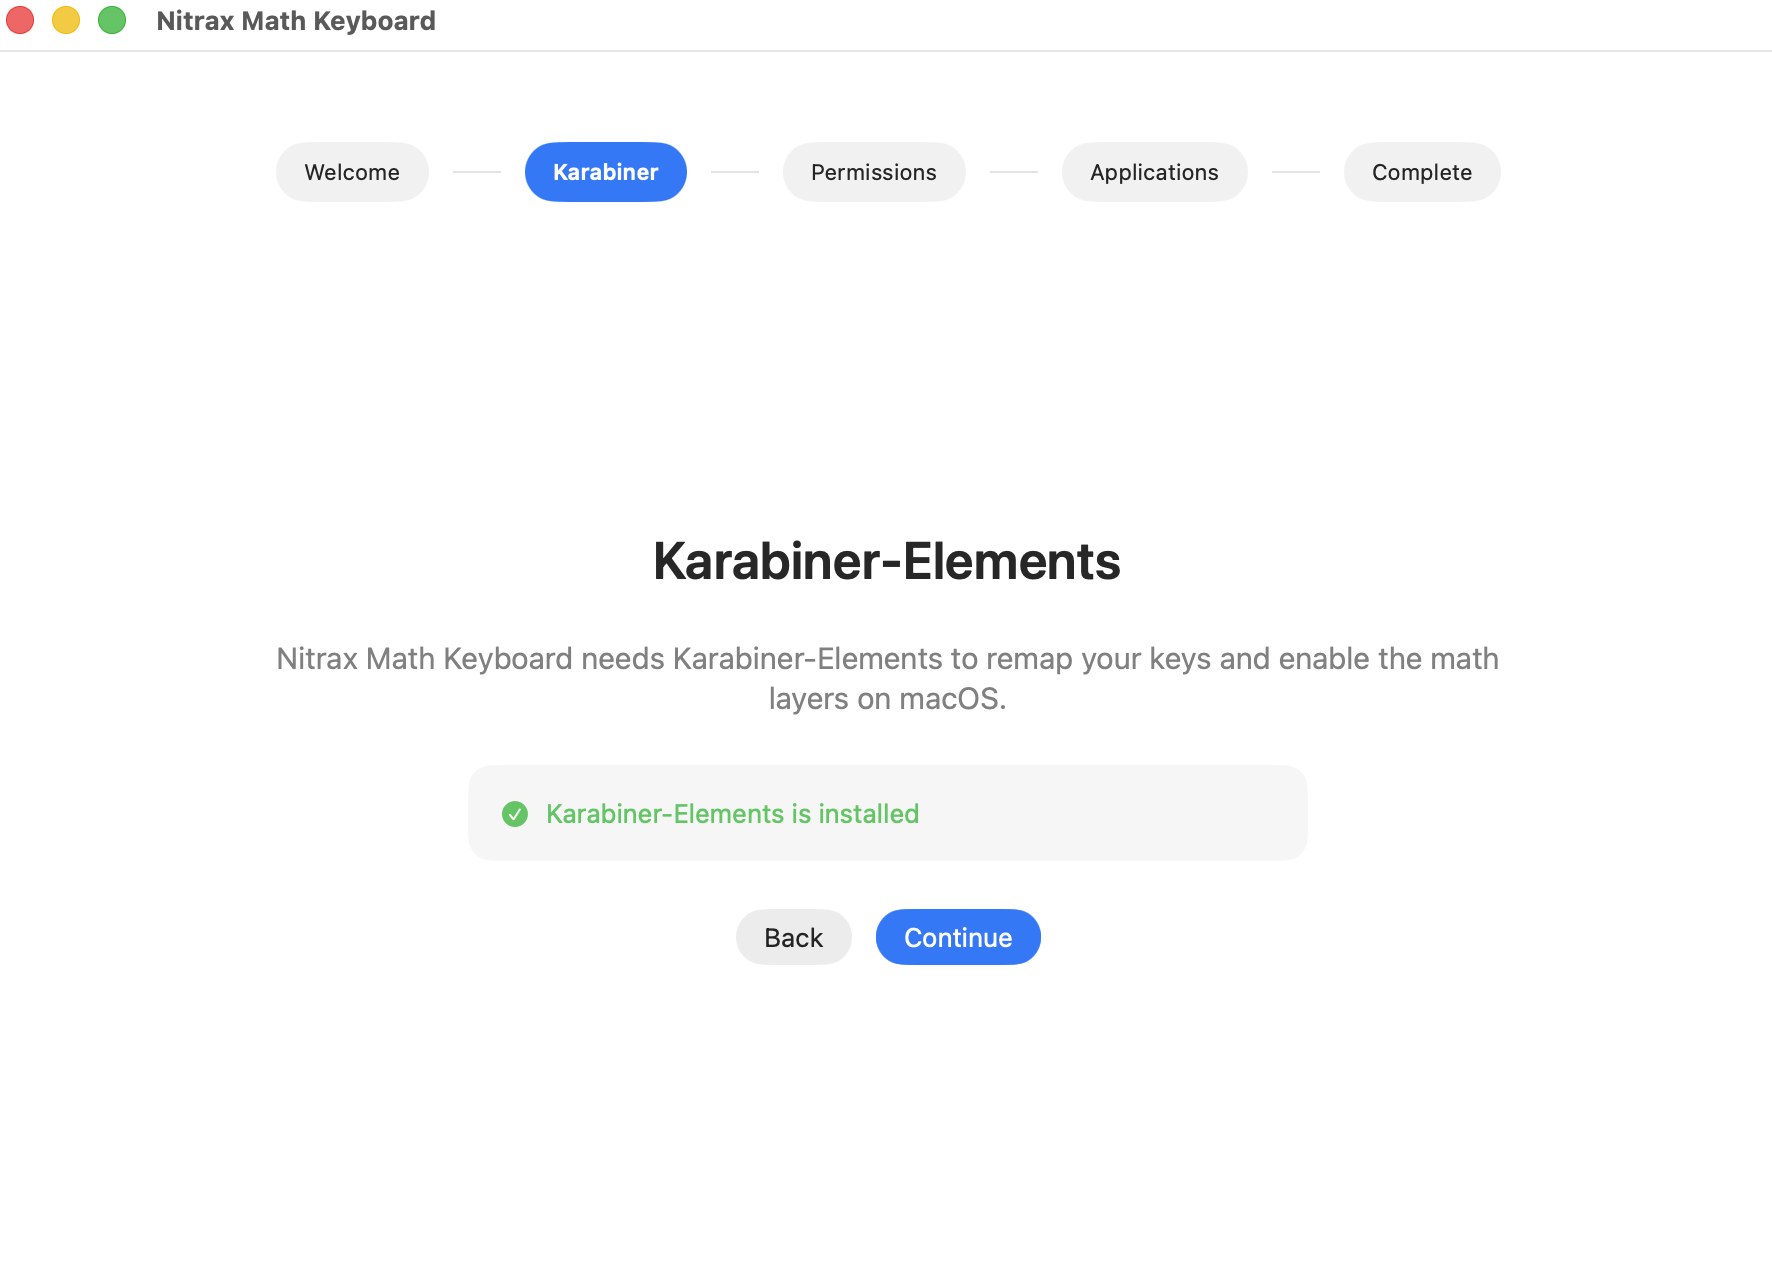Toggle the Karabiner-Elements installed status check

point(514,814)
